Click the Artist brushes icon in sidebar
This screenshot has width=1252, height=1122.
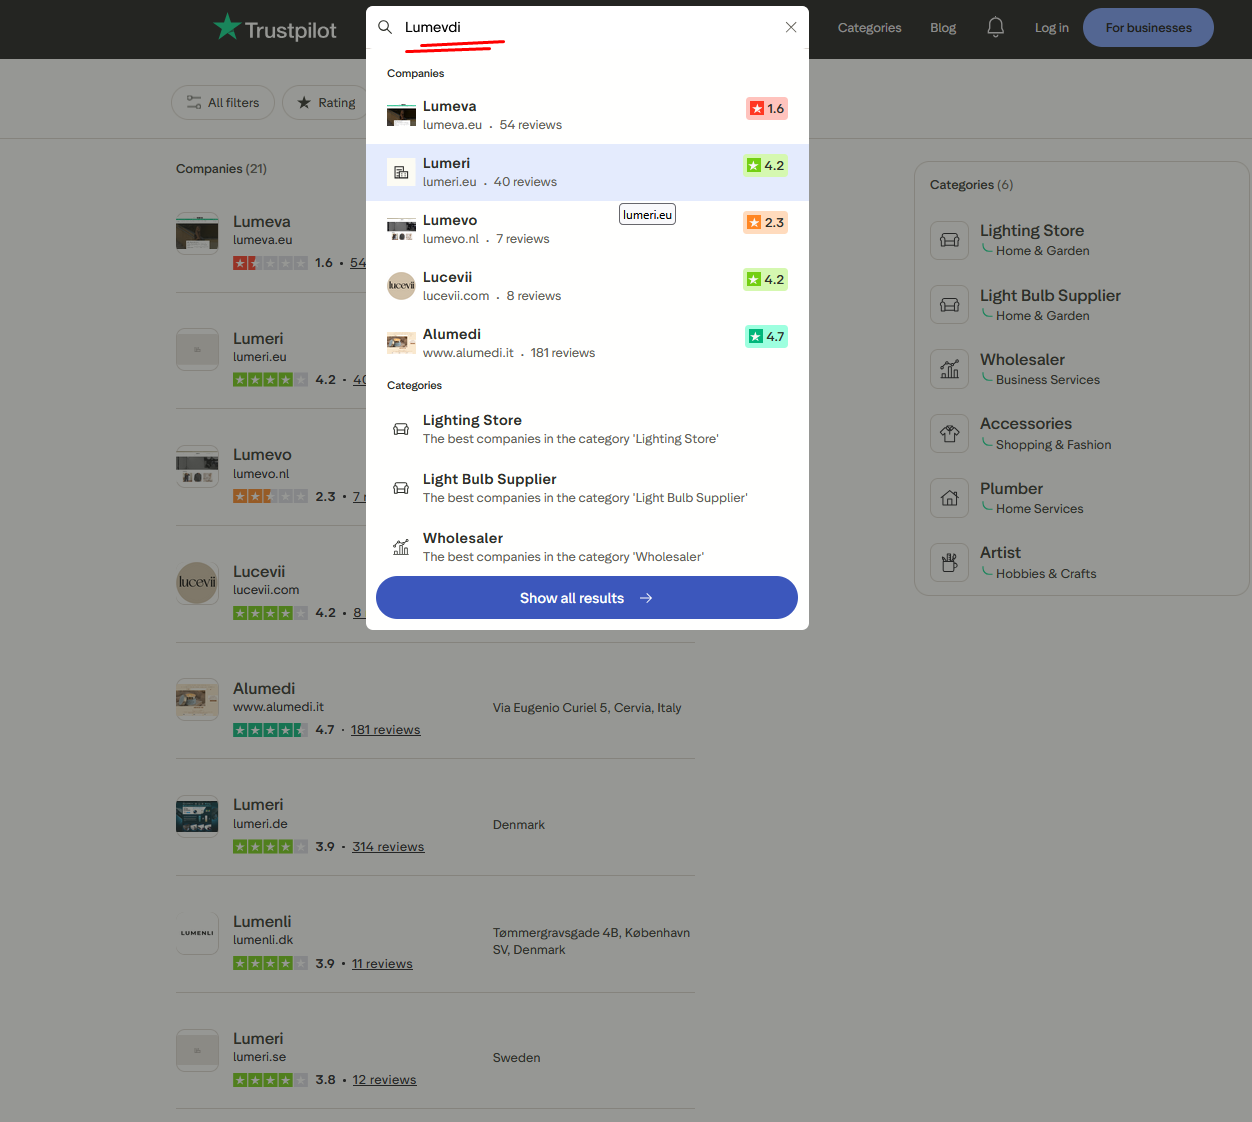pos(949,562)
